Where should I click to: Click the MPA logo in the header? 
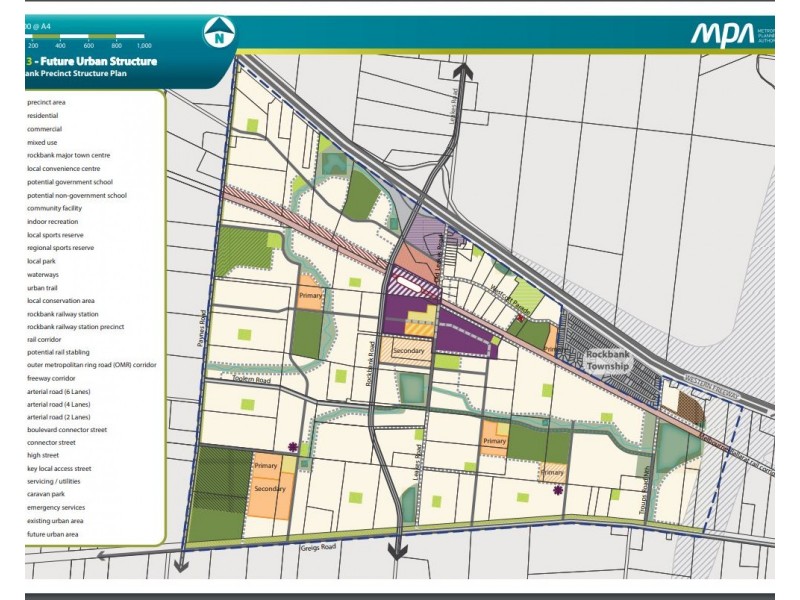[x=724, y=35]
